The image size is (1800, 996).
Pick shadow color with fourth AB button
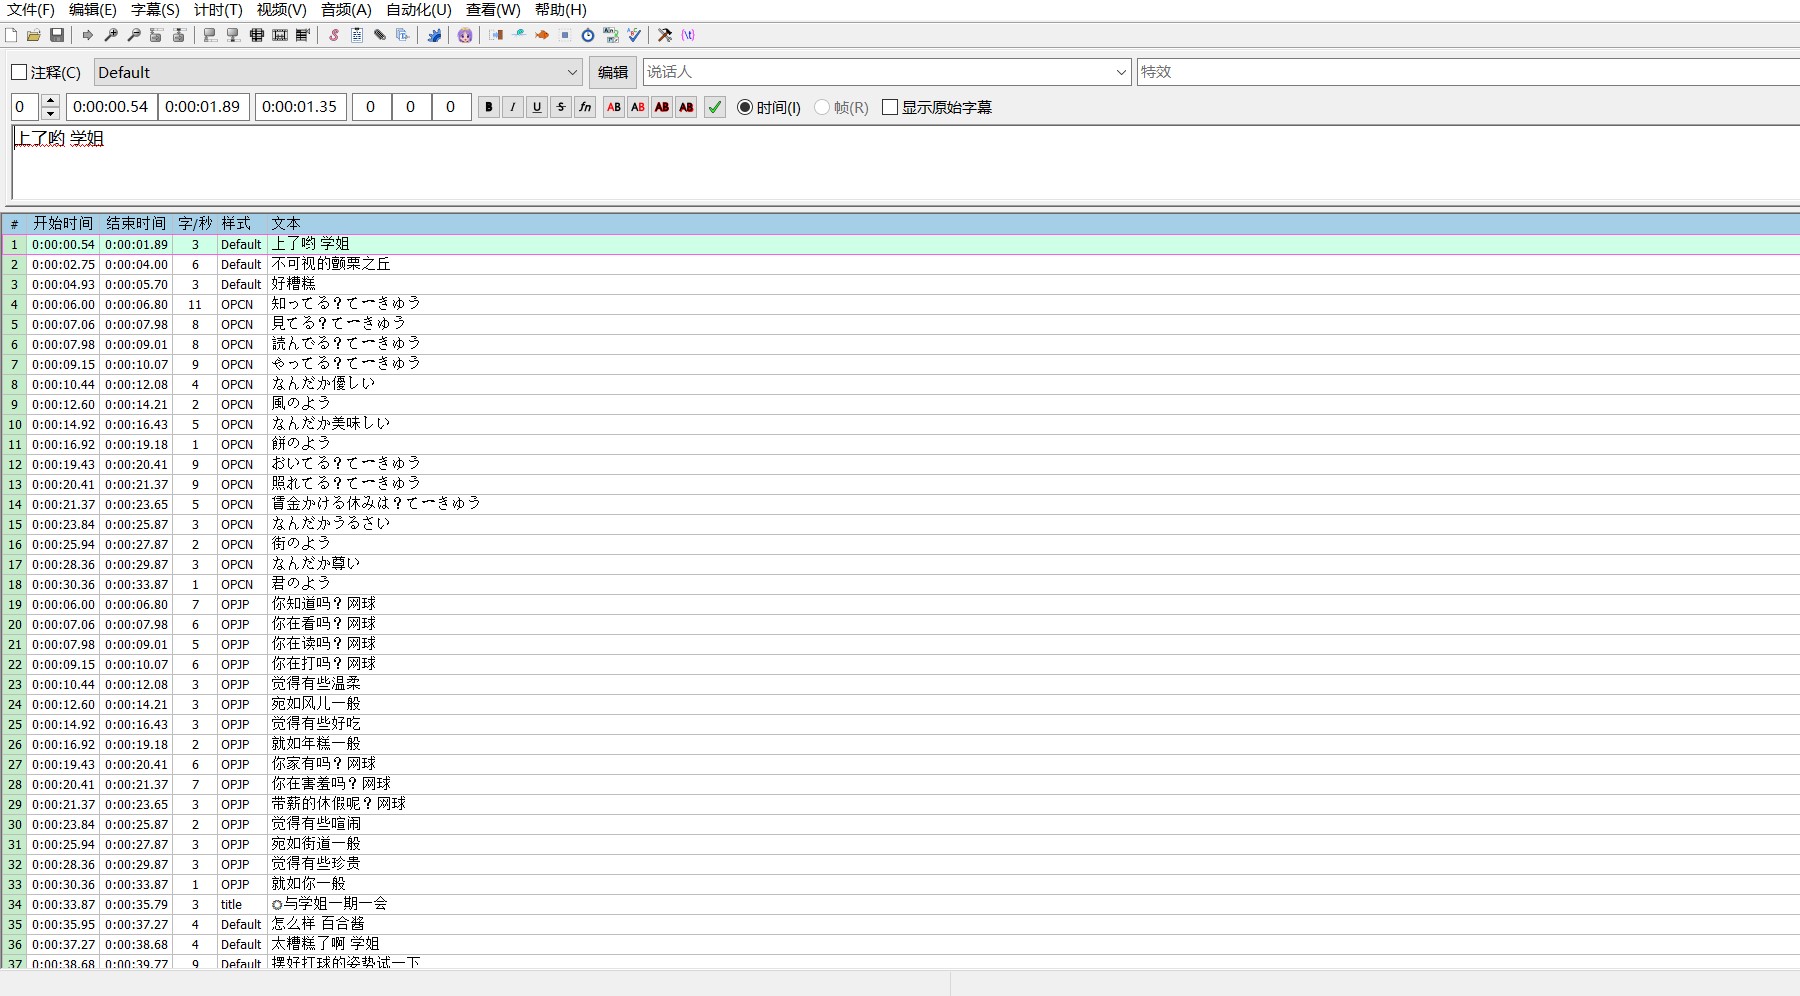click(x=686, y=107)
